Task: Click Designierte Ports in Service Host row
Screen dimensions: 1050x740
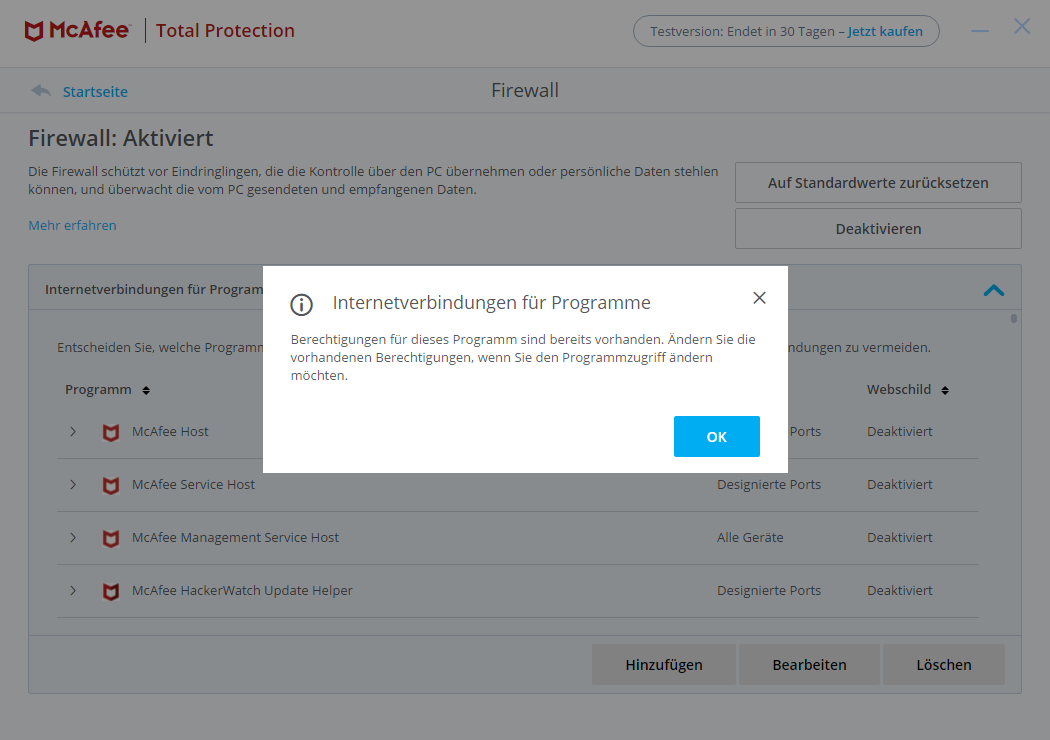Action: (769, 485)
